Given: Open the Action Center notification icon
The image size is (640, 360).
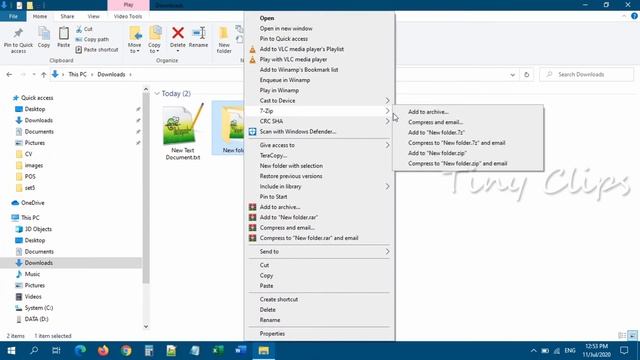Looking at the screenshot, I should [624, 351].
